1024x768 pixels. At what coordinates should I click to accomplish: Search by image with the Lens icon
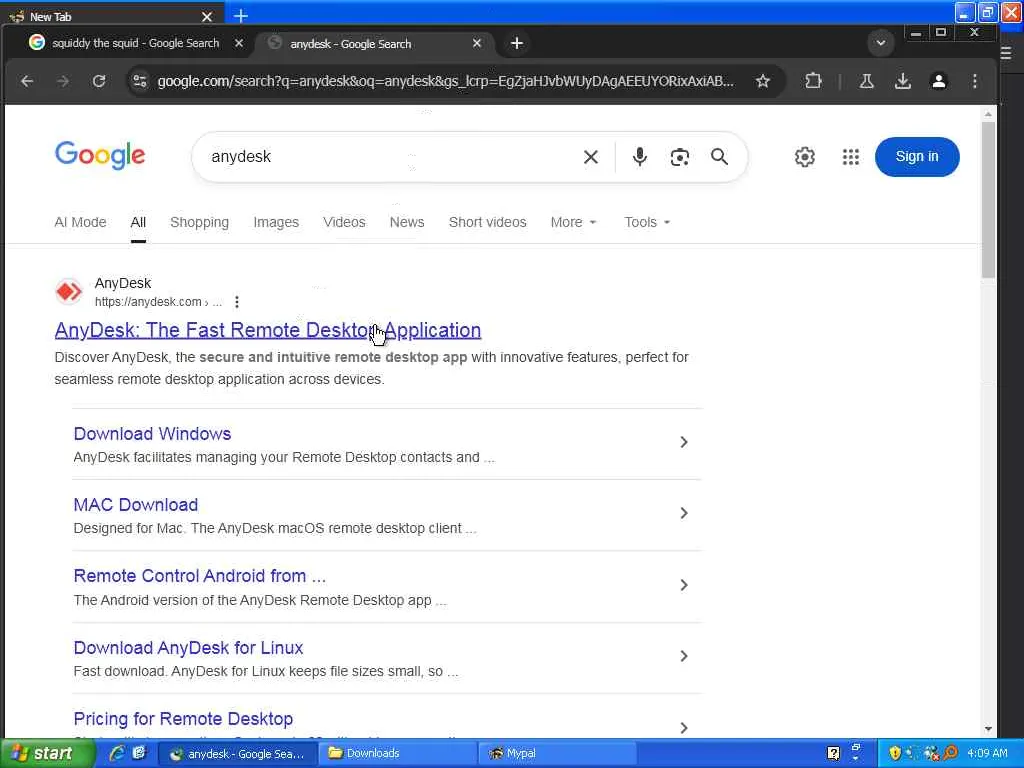coord(679,157)
